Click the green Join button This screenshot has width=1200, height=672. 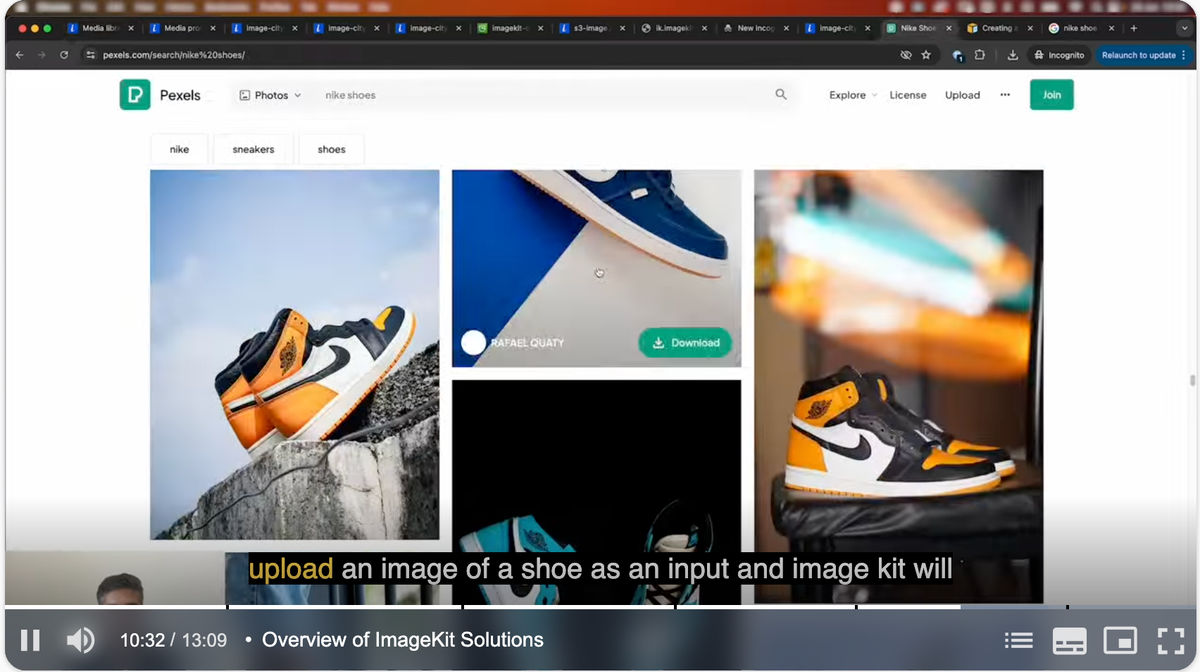click(1052, 95)
